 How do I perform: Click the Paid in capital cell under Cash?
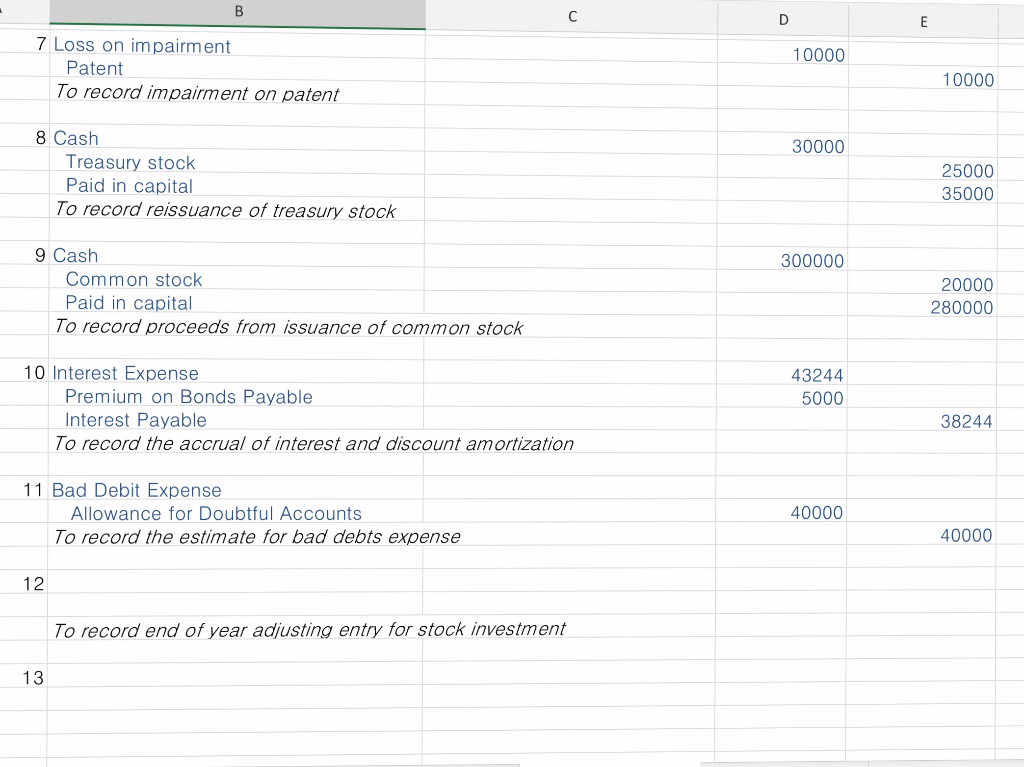click(x=128, y=186)
